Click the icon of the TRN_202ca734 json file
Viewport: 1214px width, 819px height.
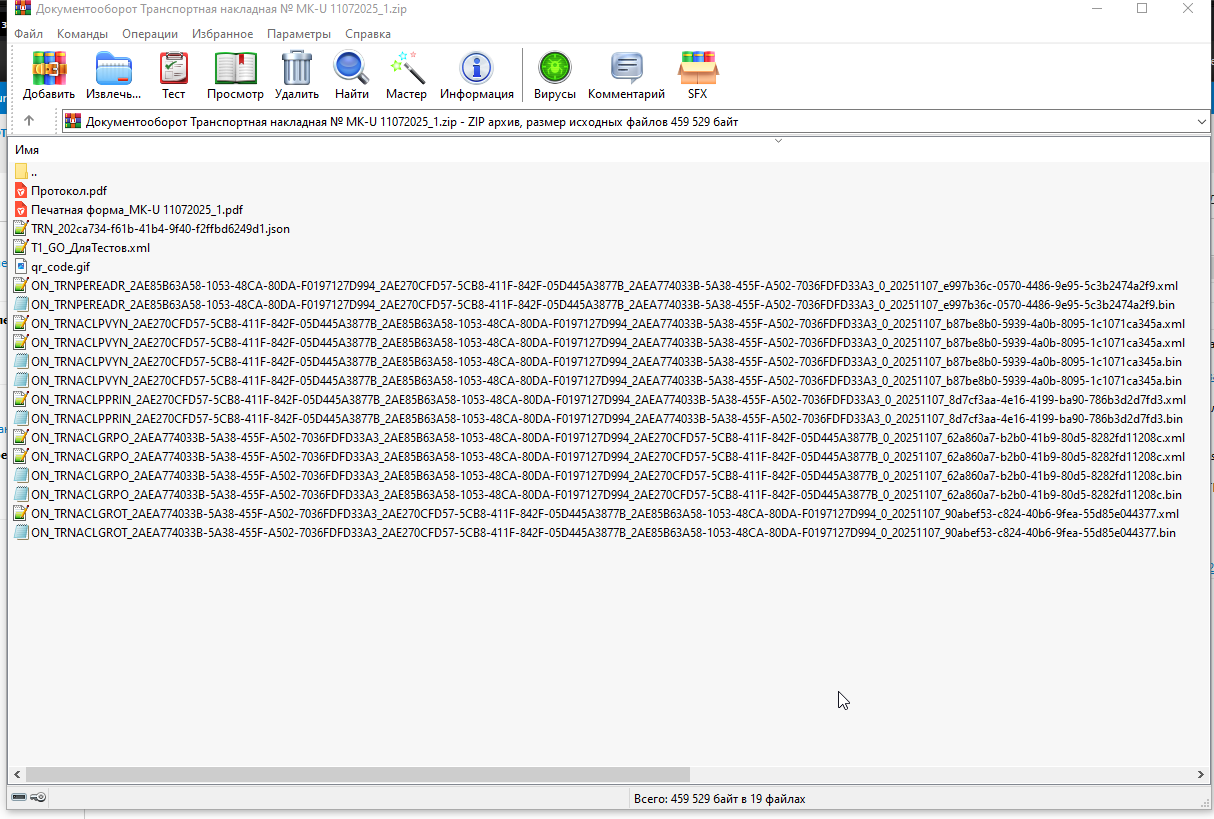click(21, 228)
